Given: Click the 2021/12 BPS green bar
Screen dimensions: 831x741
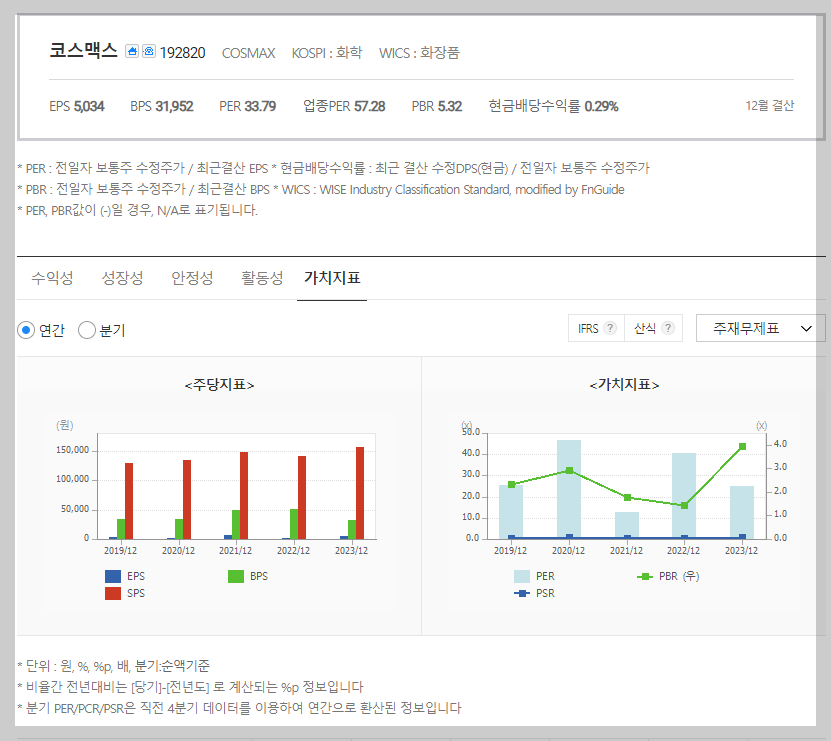Looking at the screenshot, I should [x=236, y=525].
